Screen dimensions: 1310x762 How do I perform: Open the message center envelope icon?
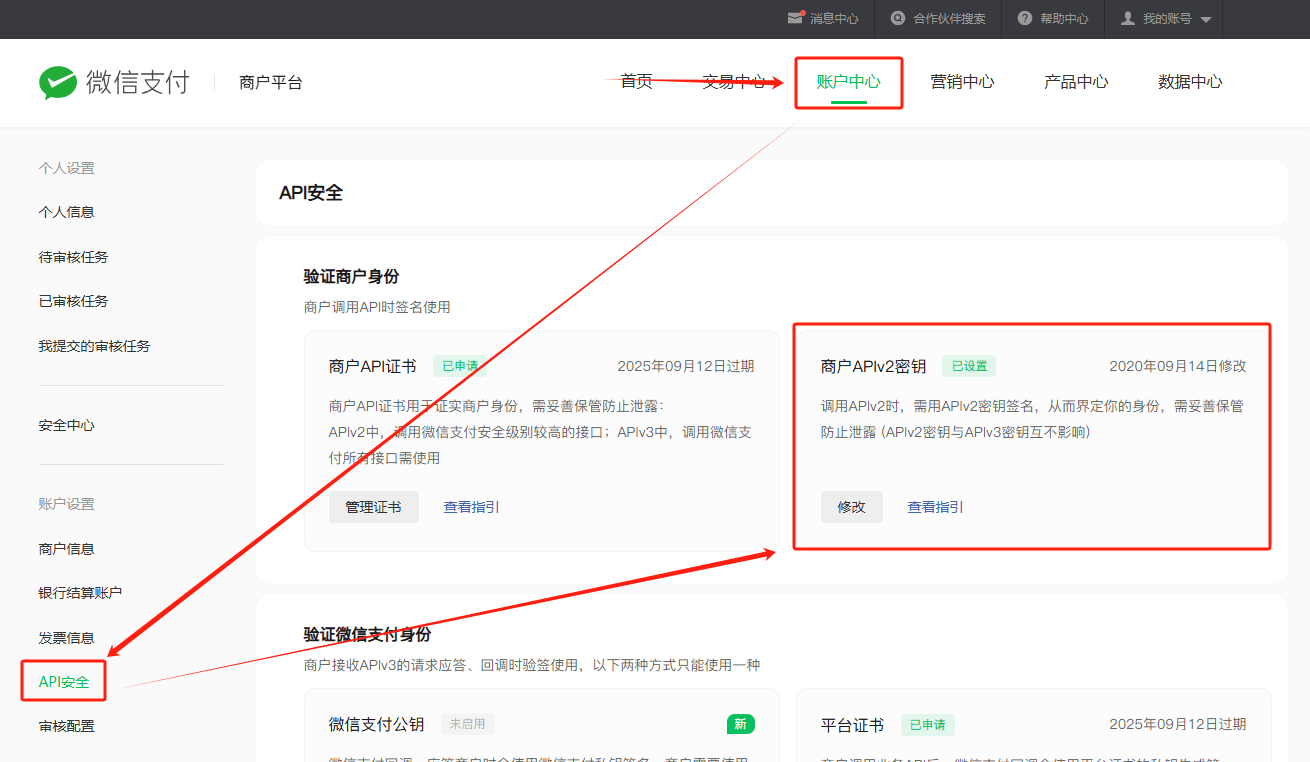(796, 18)
